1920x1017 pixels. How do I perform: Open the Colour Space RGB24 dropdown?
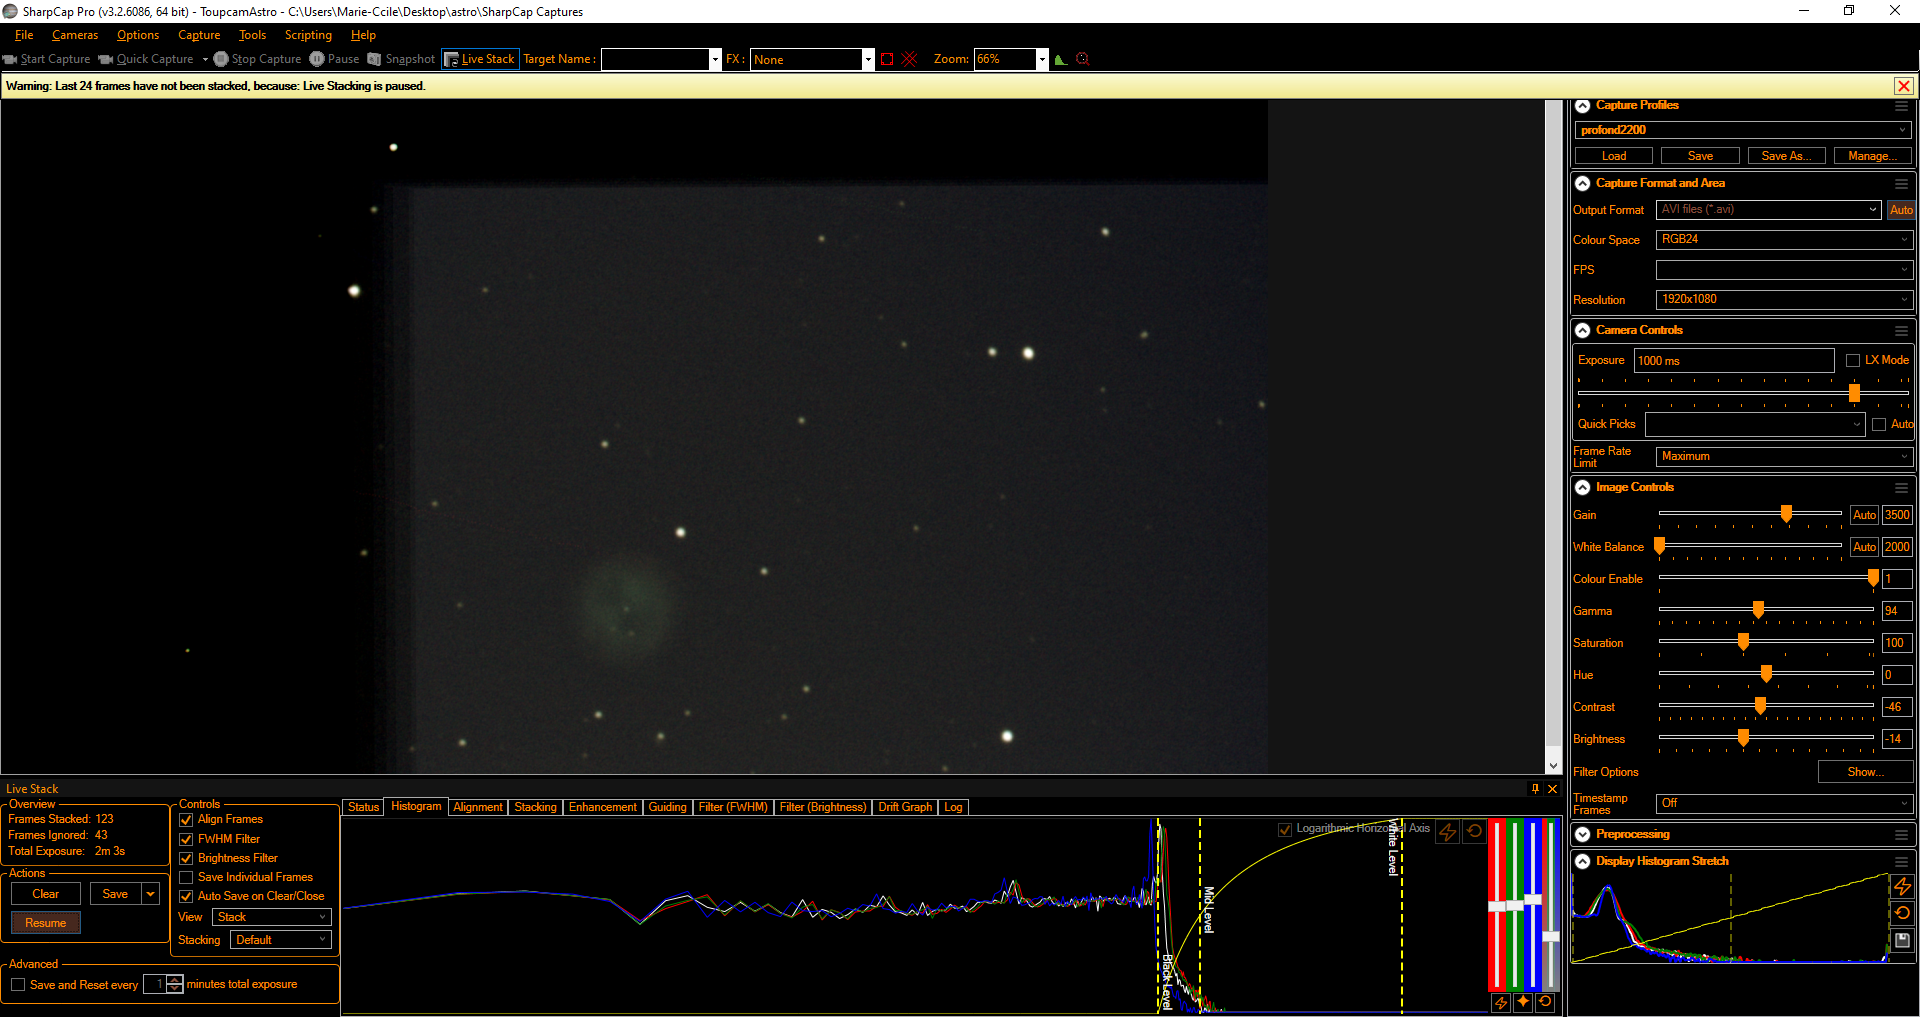coord(1784,240)
